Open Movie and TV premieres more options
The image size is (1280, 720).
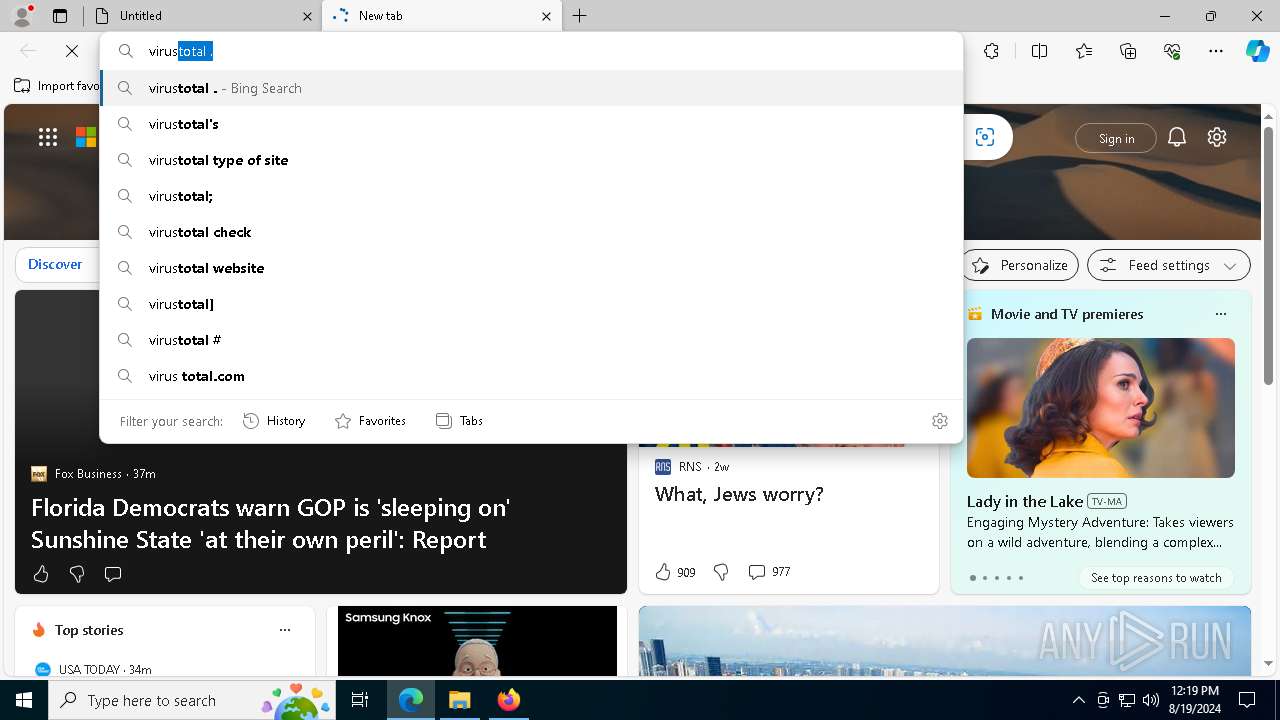pos(1220,314)
